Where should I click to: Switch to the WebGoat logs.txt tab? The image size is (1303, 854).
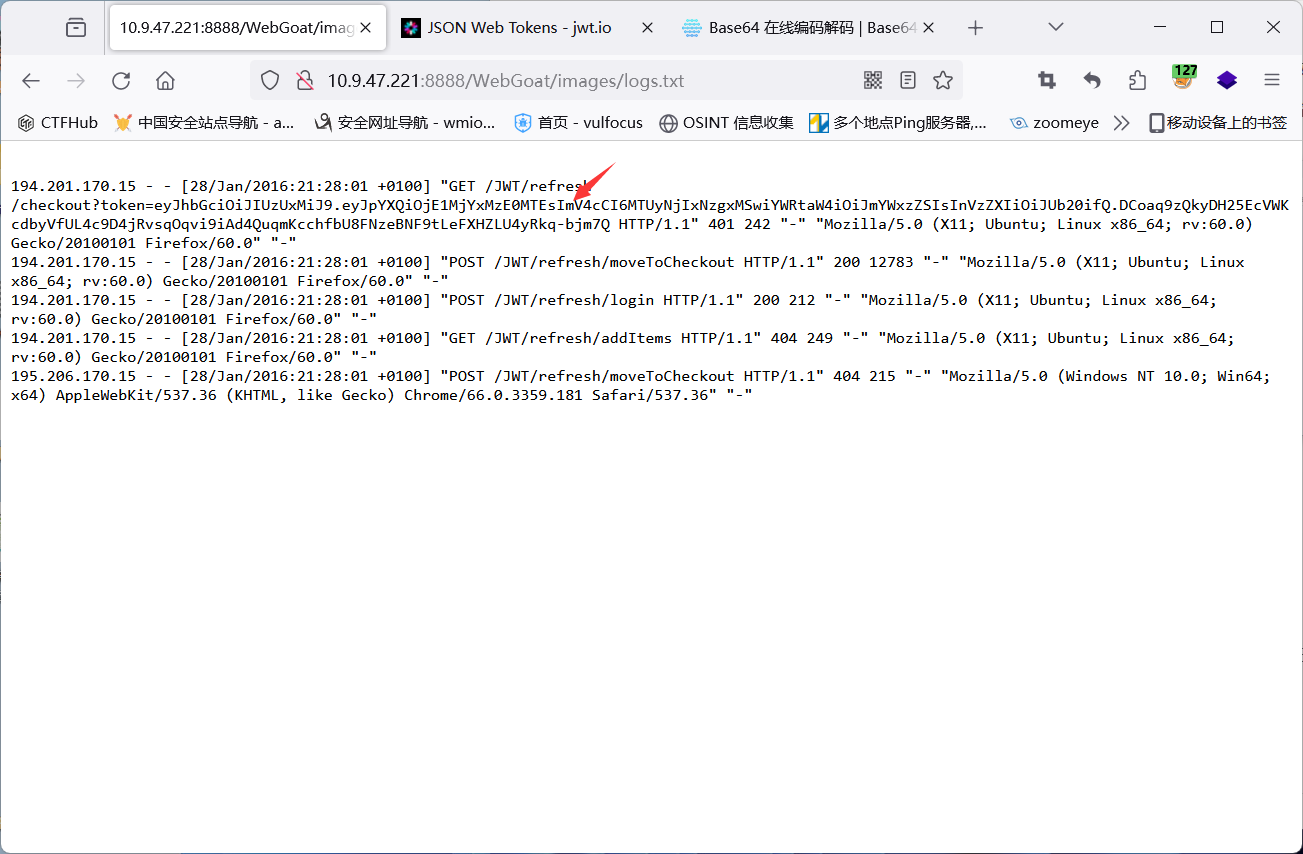click(x=246, y=28)
